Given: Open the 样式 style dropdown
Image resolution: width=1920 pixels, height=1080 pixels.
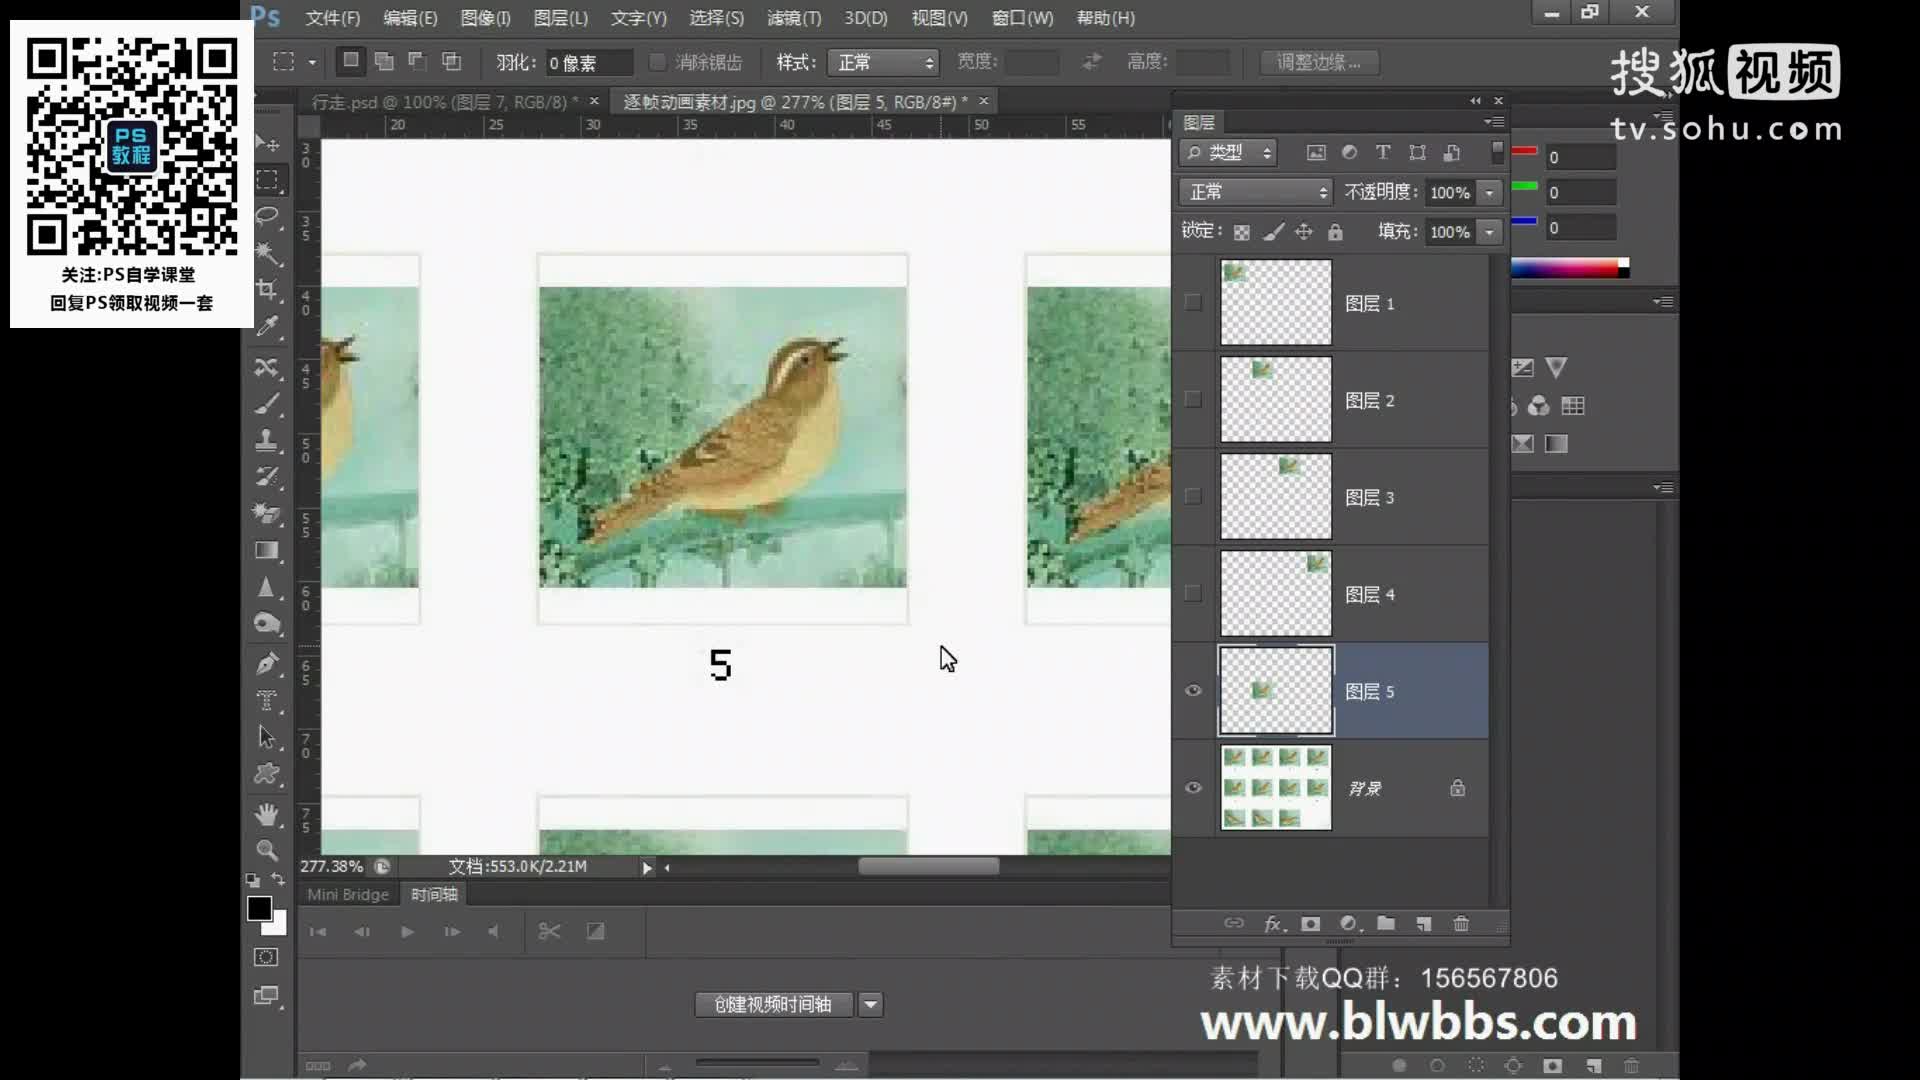Looking at the screenshot, I should (884, 62).
